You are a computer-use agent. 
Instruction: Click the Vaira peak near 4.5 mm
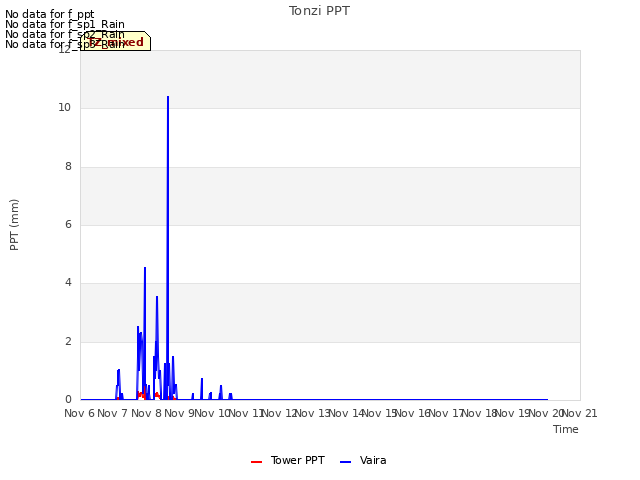pos(145,268)
